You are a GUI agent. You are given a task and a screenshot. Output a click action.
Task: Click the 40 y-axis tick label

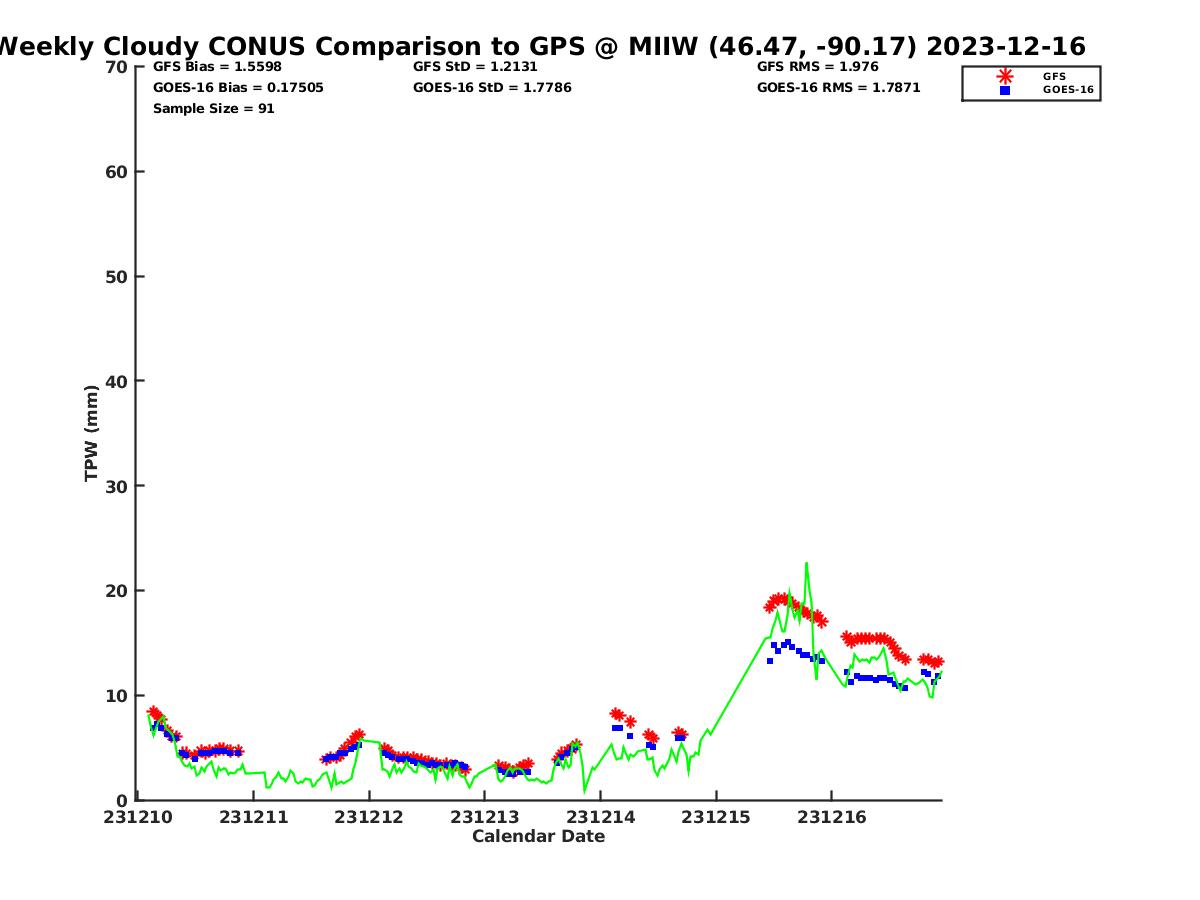(x=116, y=381)
